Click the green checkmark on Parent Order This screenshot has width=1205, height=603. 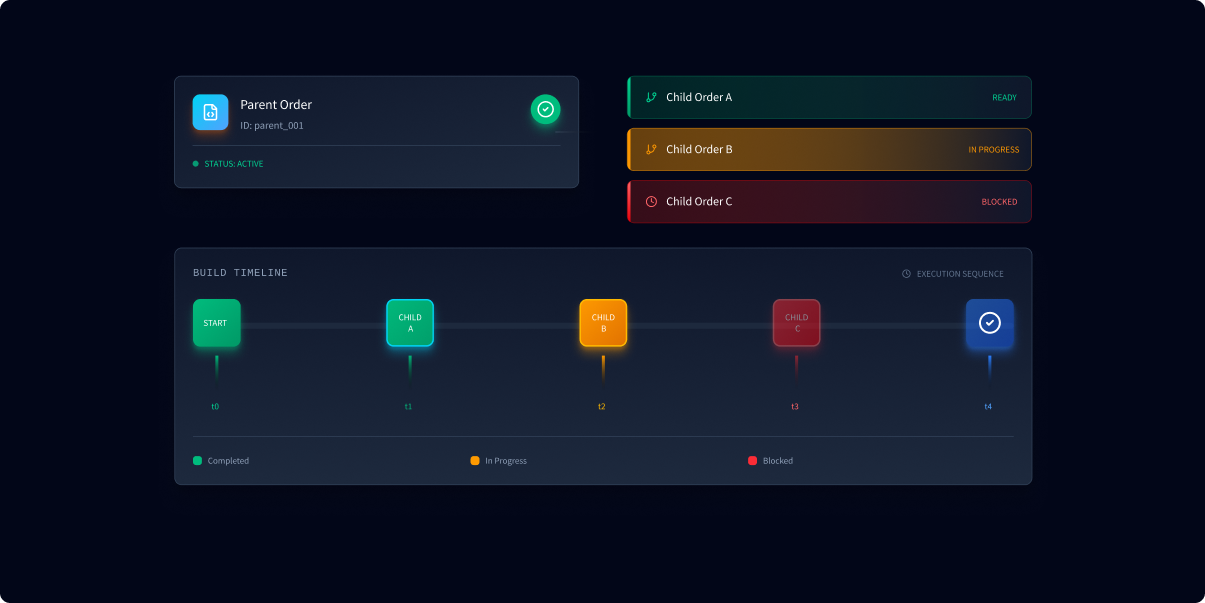[545, 109]
